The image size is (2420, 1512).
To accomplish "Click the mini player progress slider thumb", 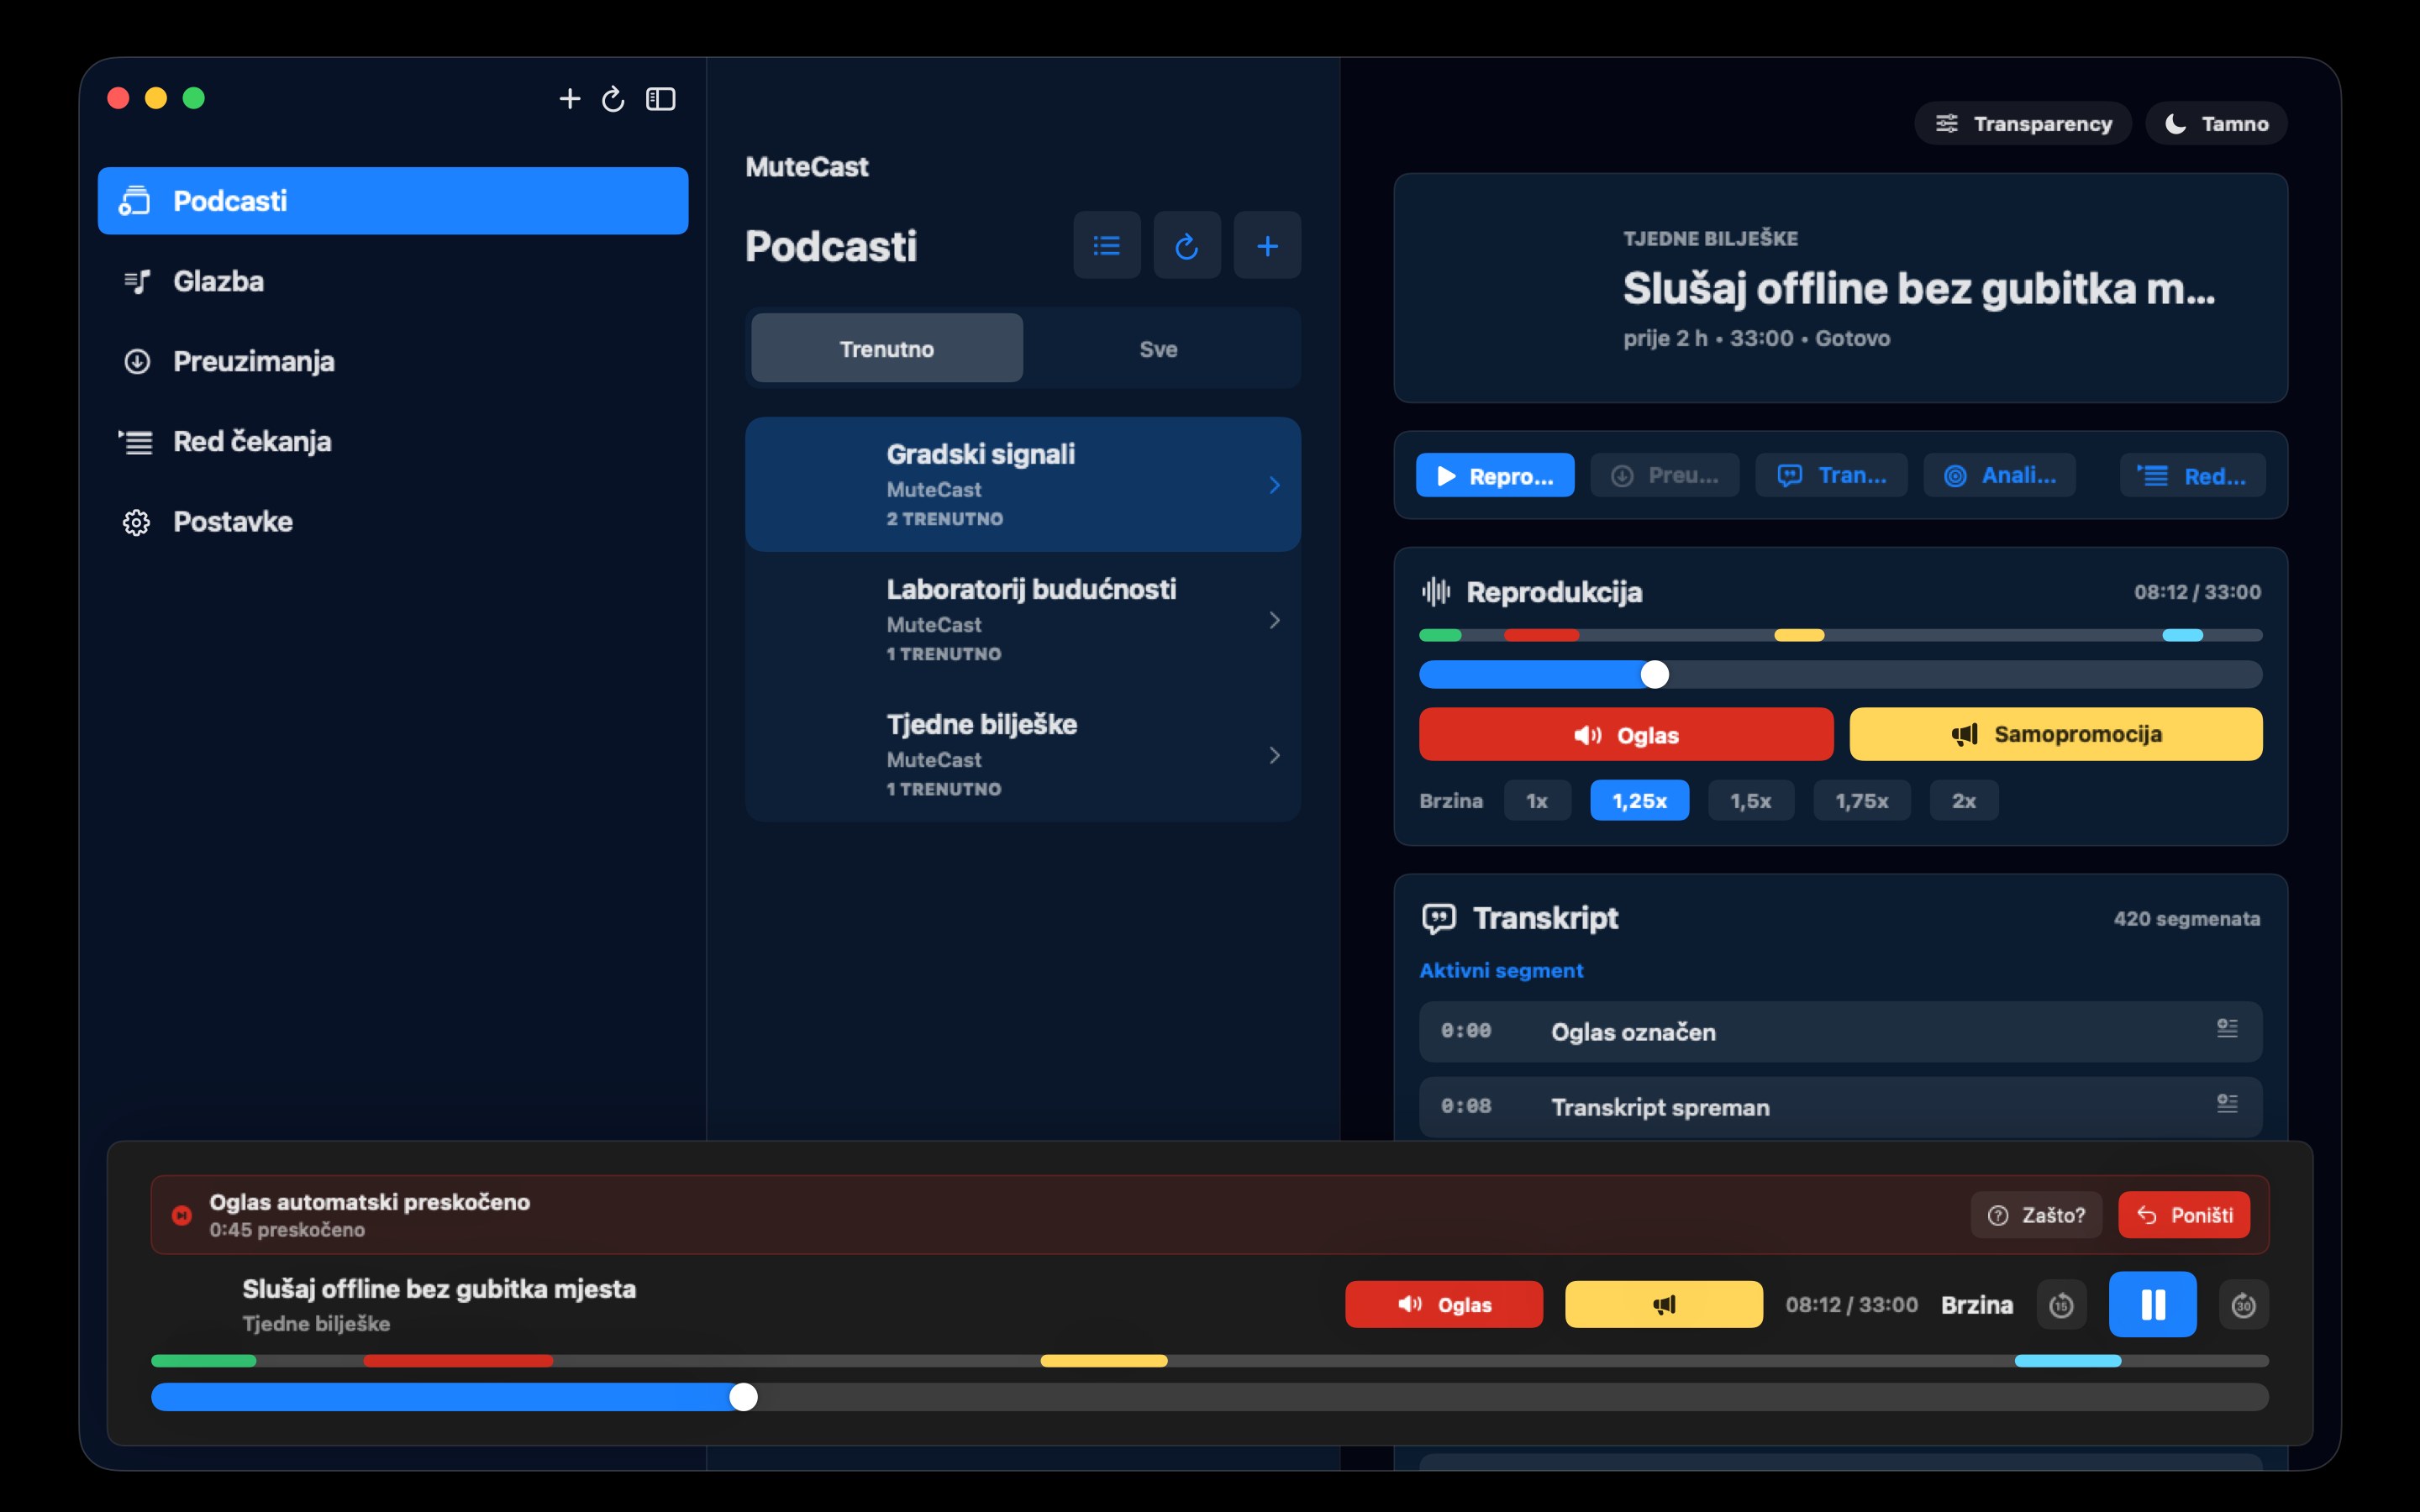I will (x=743, y=1397).
